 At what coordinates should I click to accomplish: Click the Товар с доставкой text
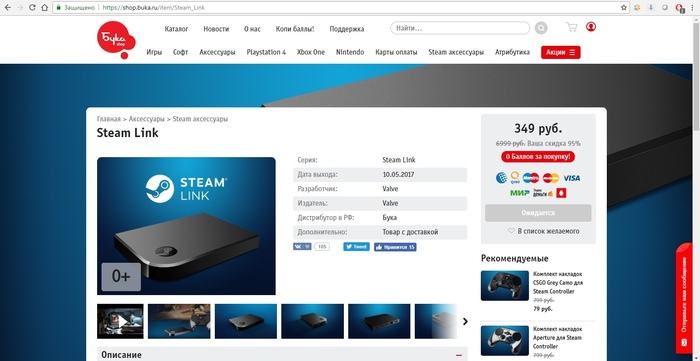410,232
